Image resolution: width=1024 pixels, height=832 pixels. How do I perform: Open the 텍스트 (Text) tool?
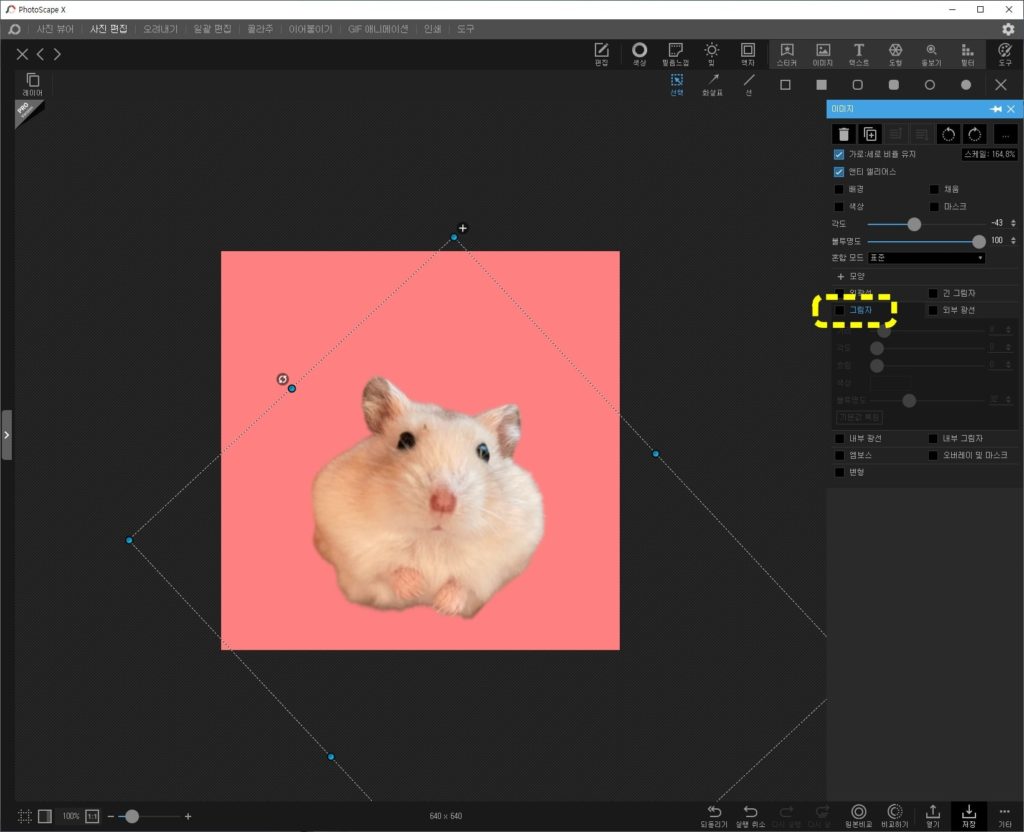[x=859, y=55]
